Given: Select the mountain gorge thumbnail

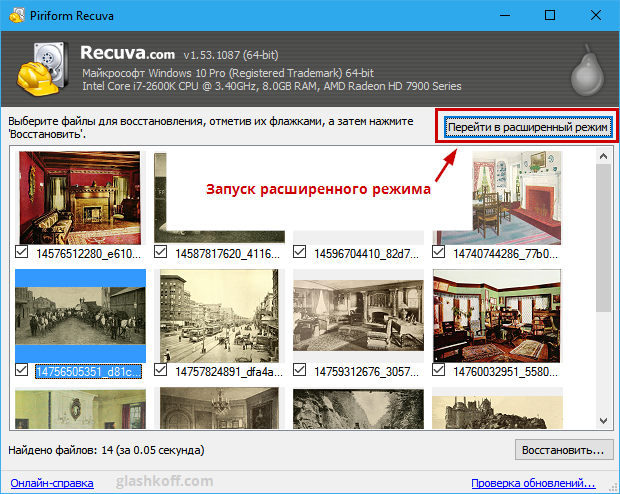Looking at the screenshot, I should coord(358,409).
